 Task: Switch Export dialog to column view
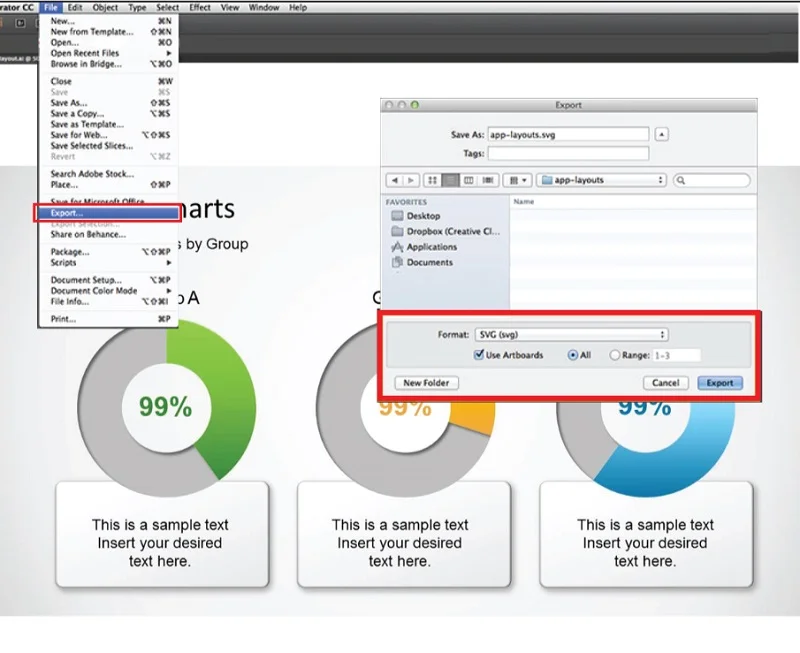[x=468, y=180]
